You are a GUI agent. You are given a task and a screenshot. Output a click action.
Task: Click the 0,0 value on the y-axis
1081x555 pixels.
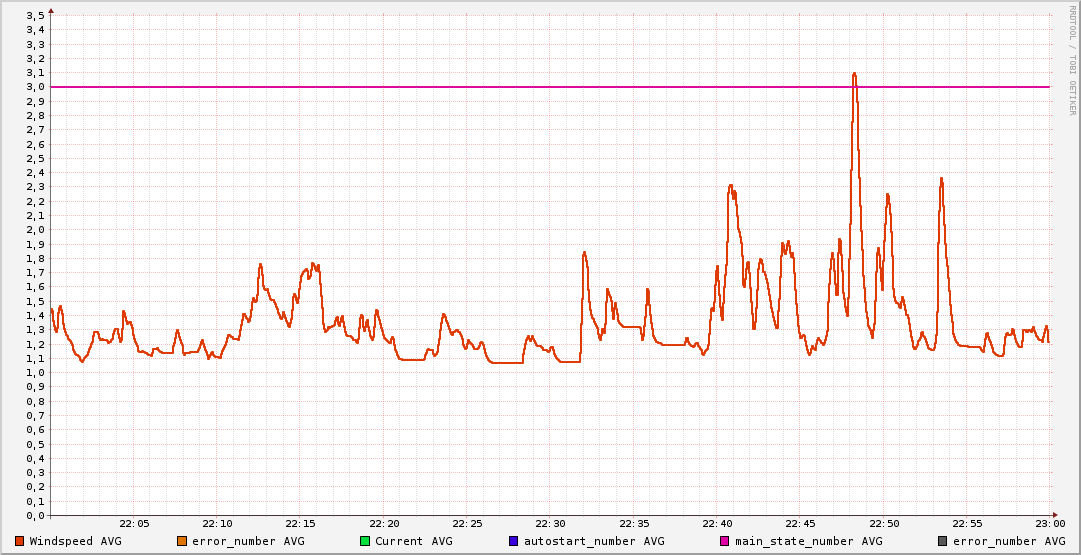coord(35,516)
